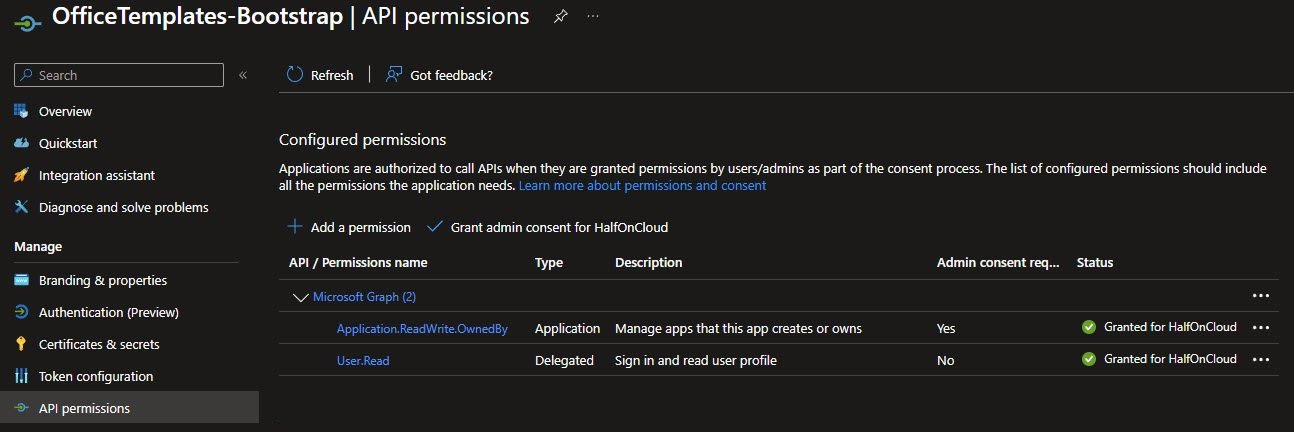This screenshot has height=432, width=1294.
Task: Open the Integration assistant rocket icon
Action: tap(21, 175)
